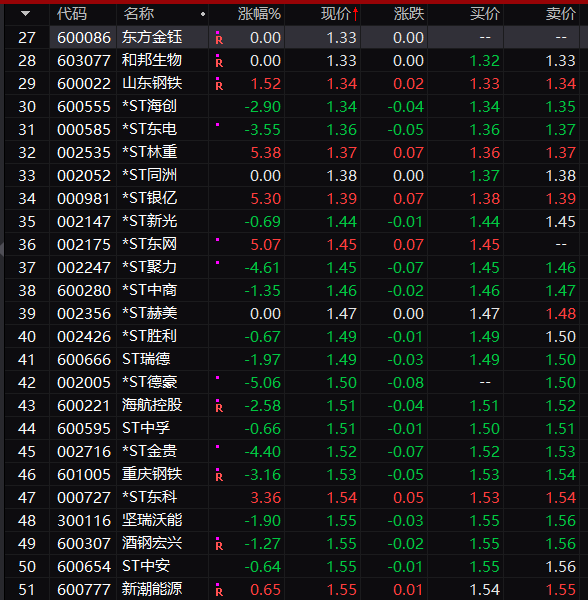Click the R marker icon for 酒钢宏兴
The image size is (588, 600).
(219, 544)
